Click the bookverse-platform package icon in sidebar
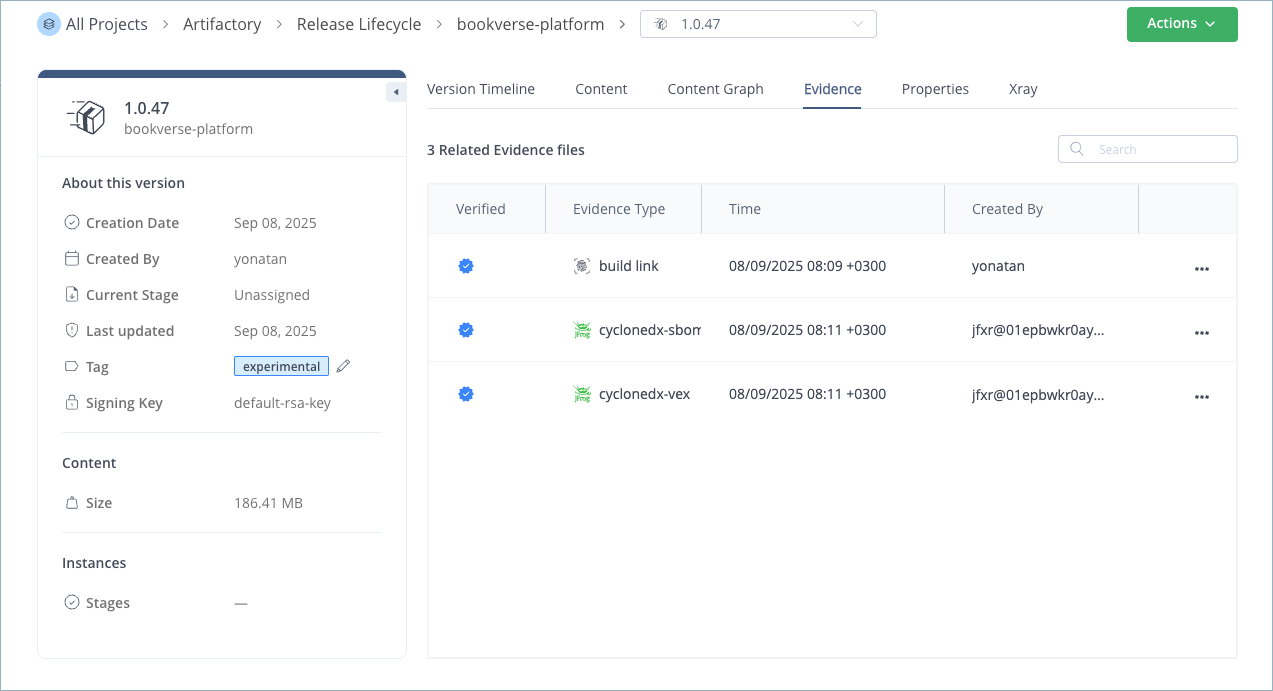Screen dimensions: 1273x691 [87, 116]
